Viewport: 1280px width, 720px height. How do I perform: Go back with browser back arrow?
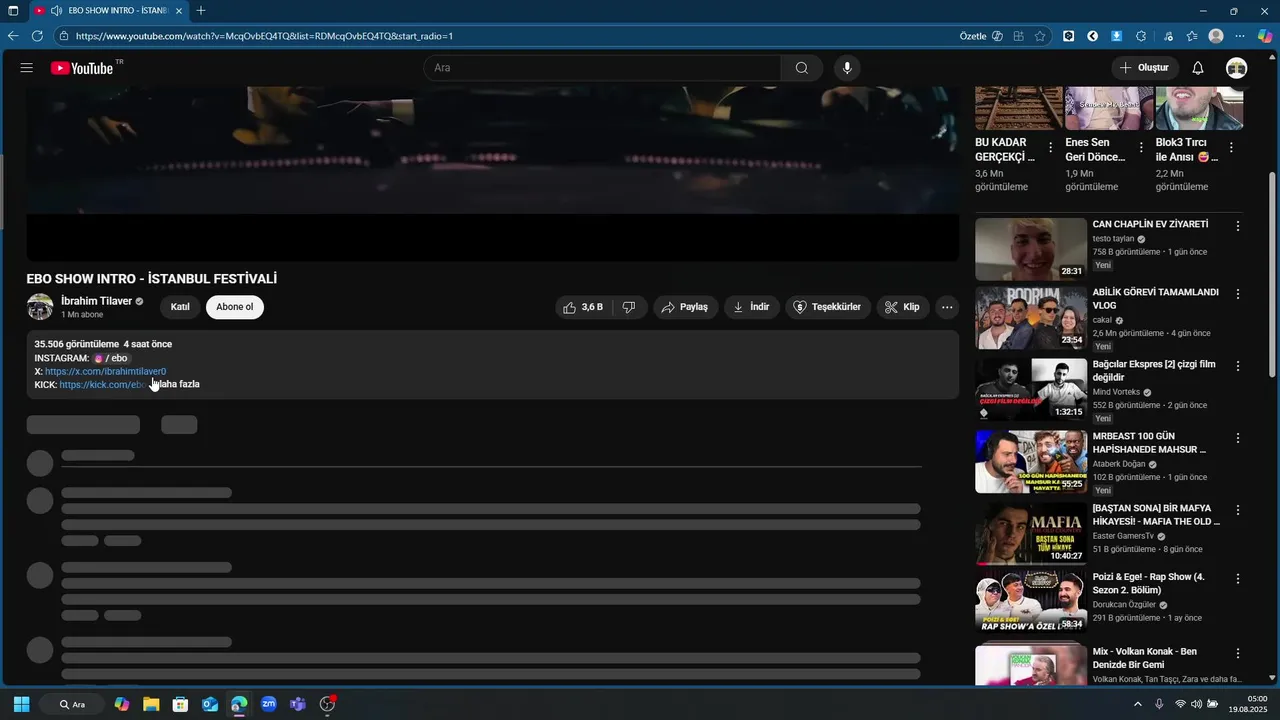(x=13, y=36)
